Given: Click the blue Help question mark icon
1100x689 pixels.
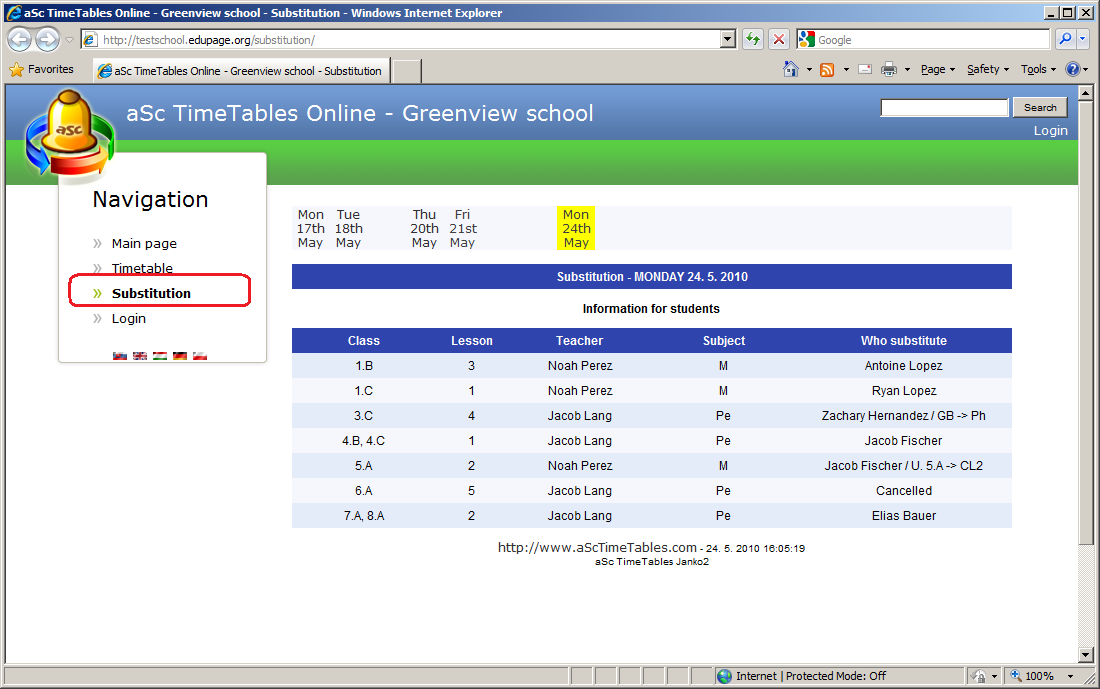Looking at the screenshot, I should click(1072, 69).
